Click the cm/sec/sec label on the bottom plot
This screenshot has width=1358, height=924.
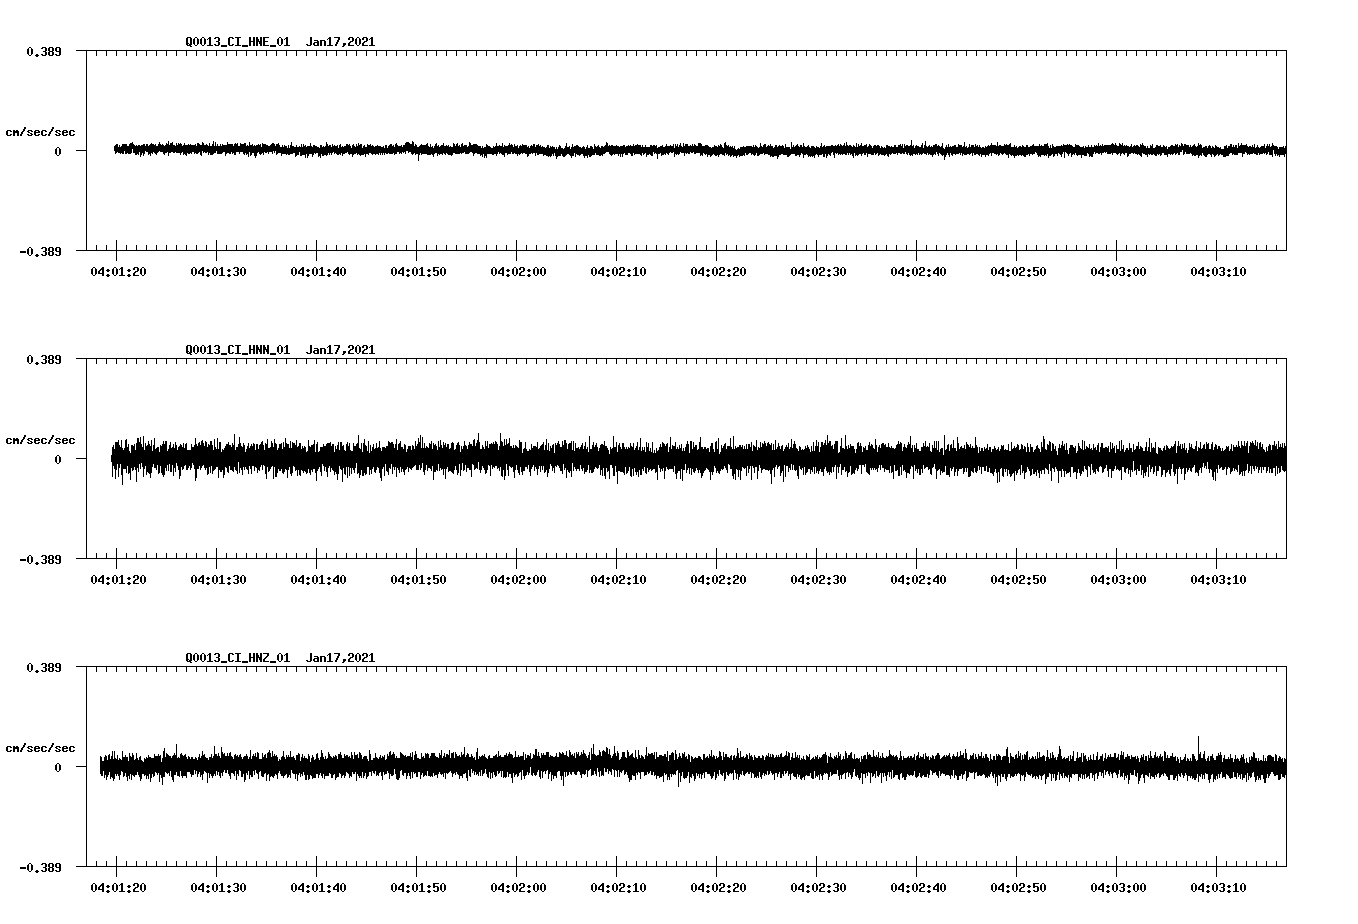pos(40,746)
